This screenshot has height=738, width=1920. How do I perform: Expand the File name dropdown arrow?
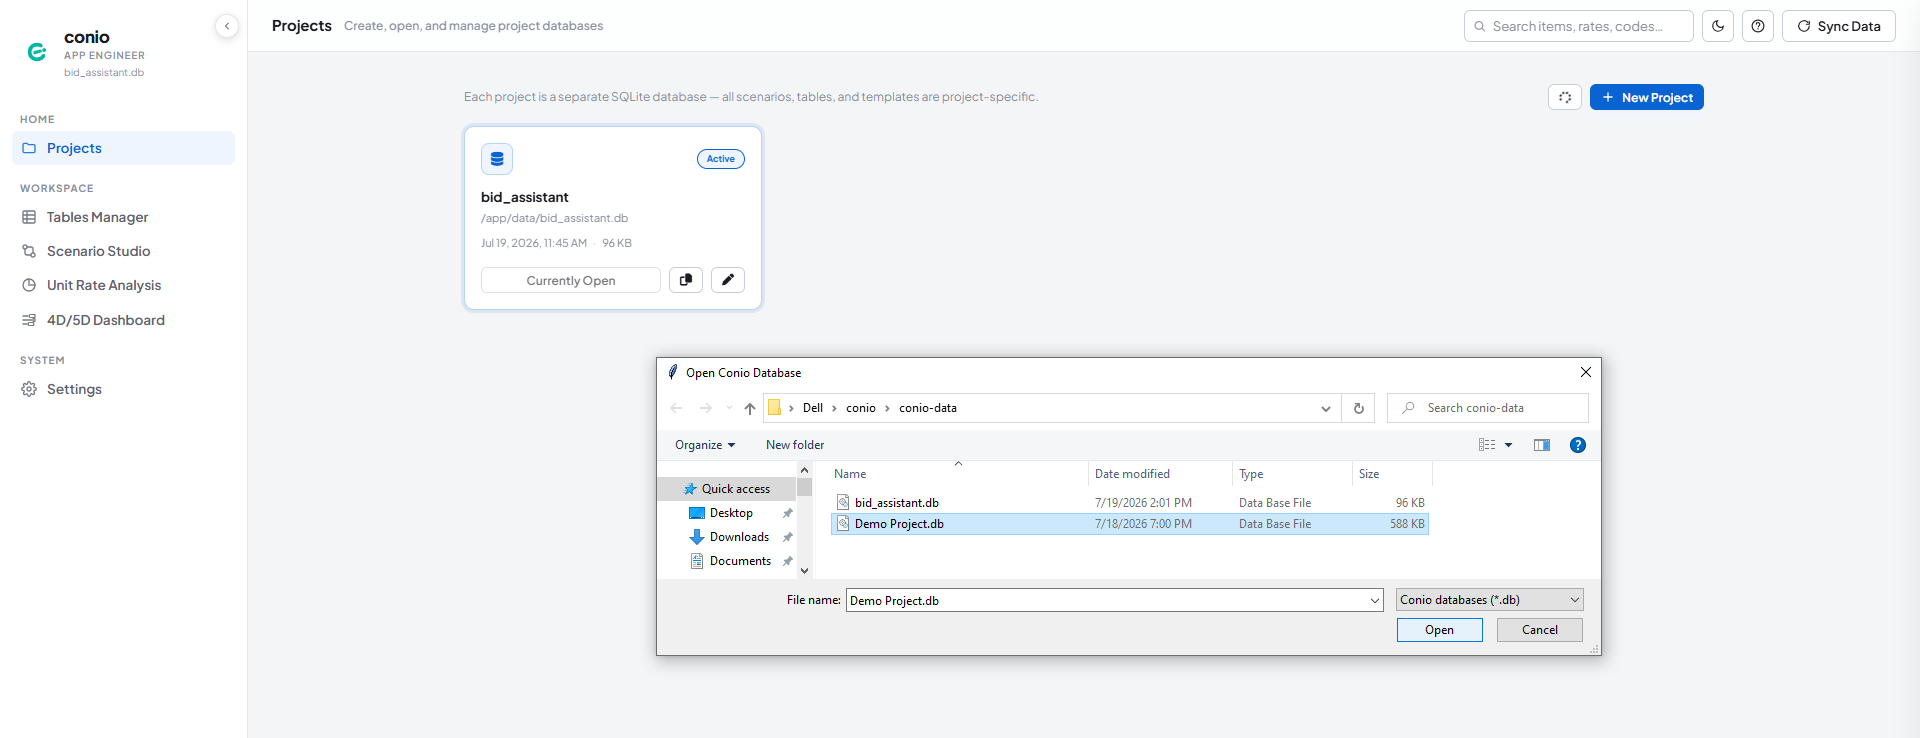(x=1375, y=600)
